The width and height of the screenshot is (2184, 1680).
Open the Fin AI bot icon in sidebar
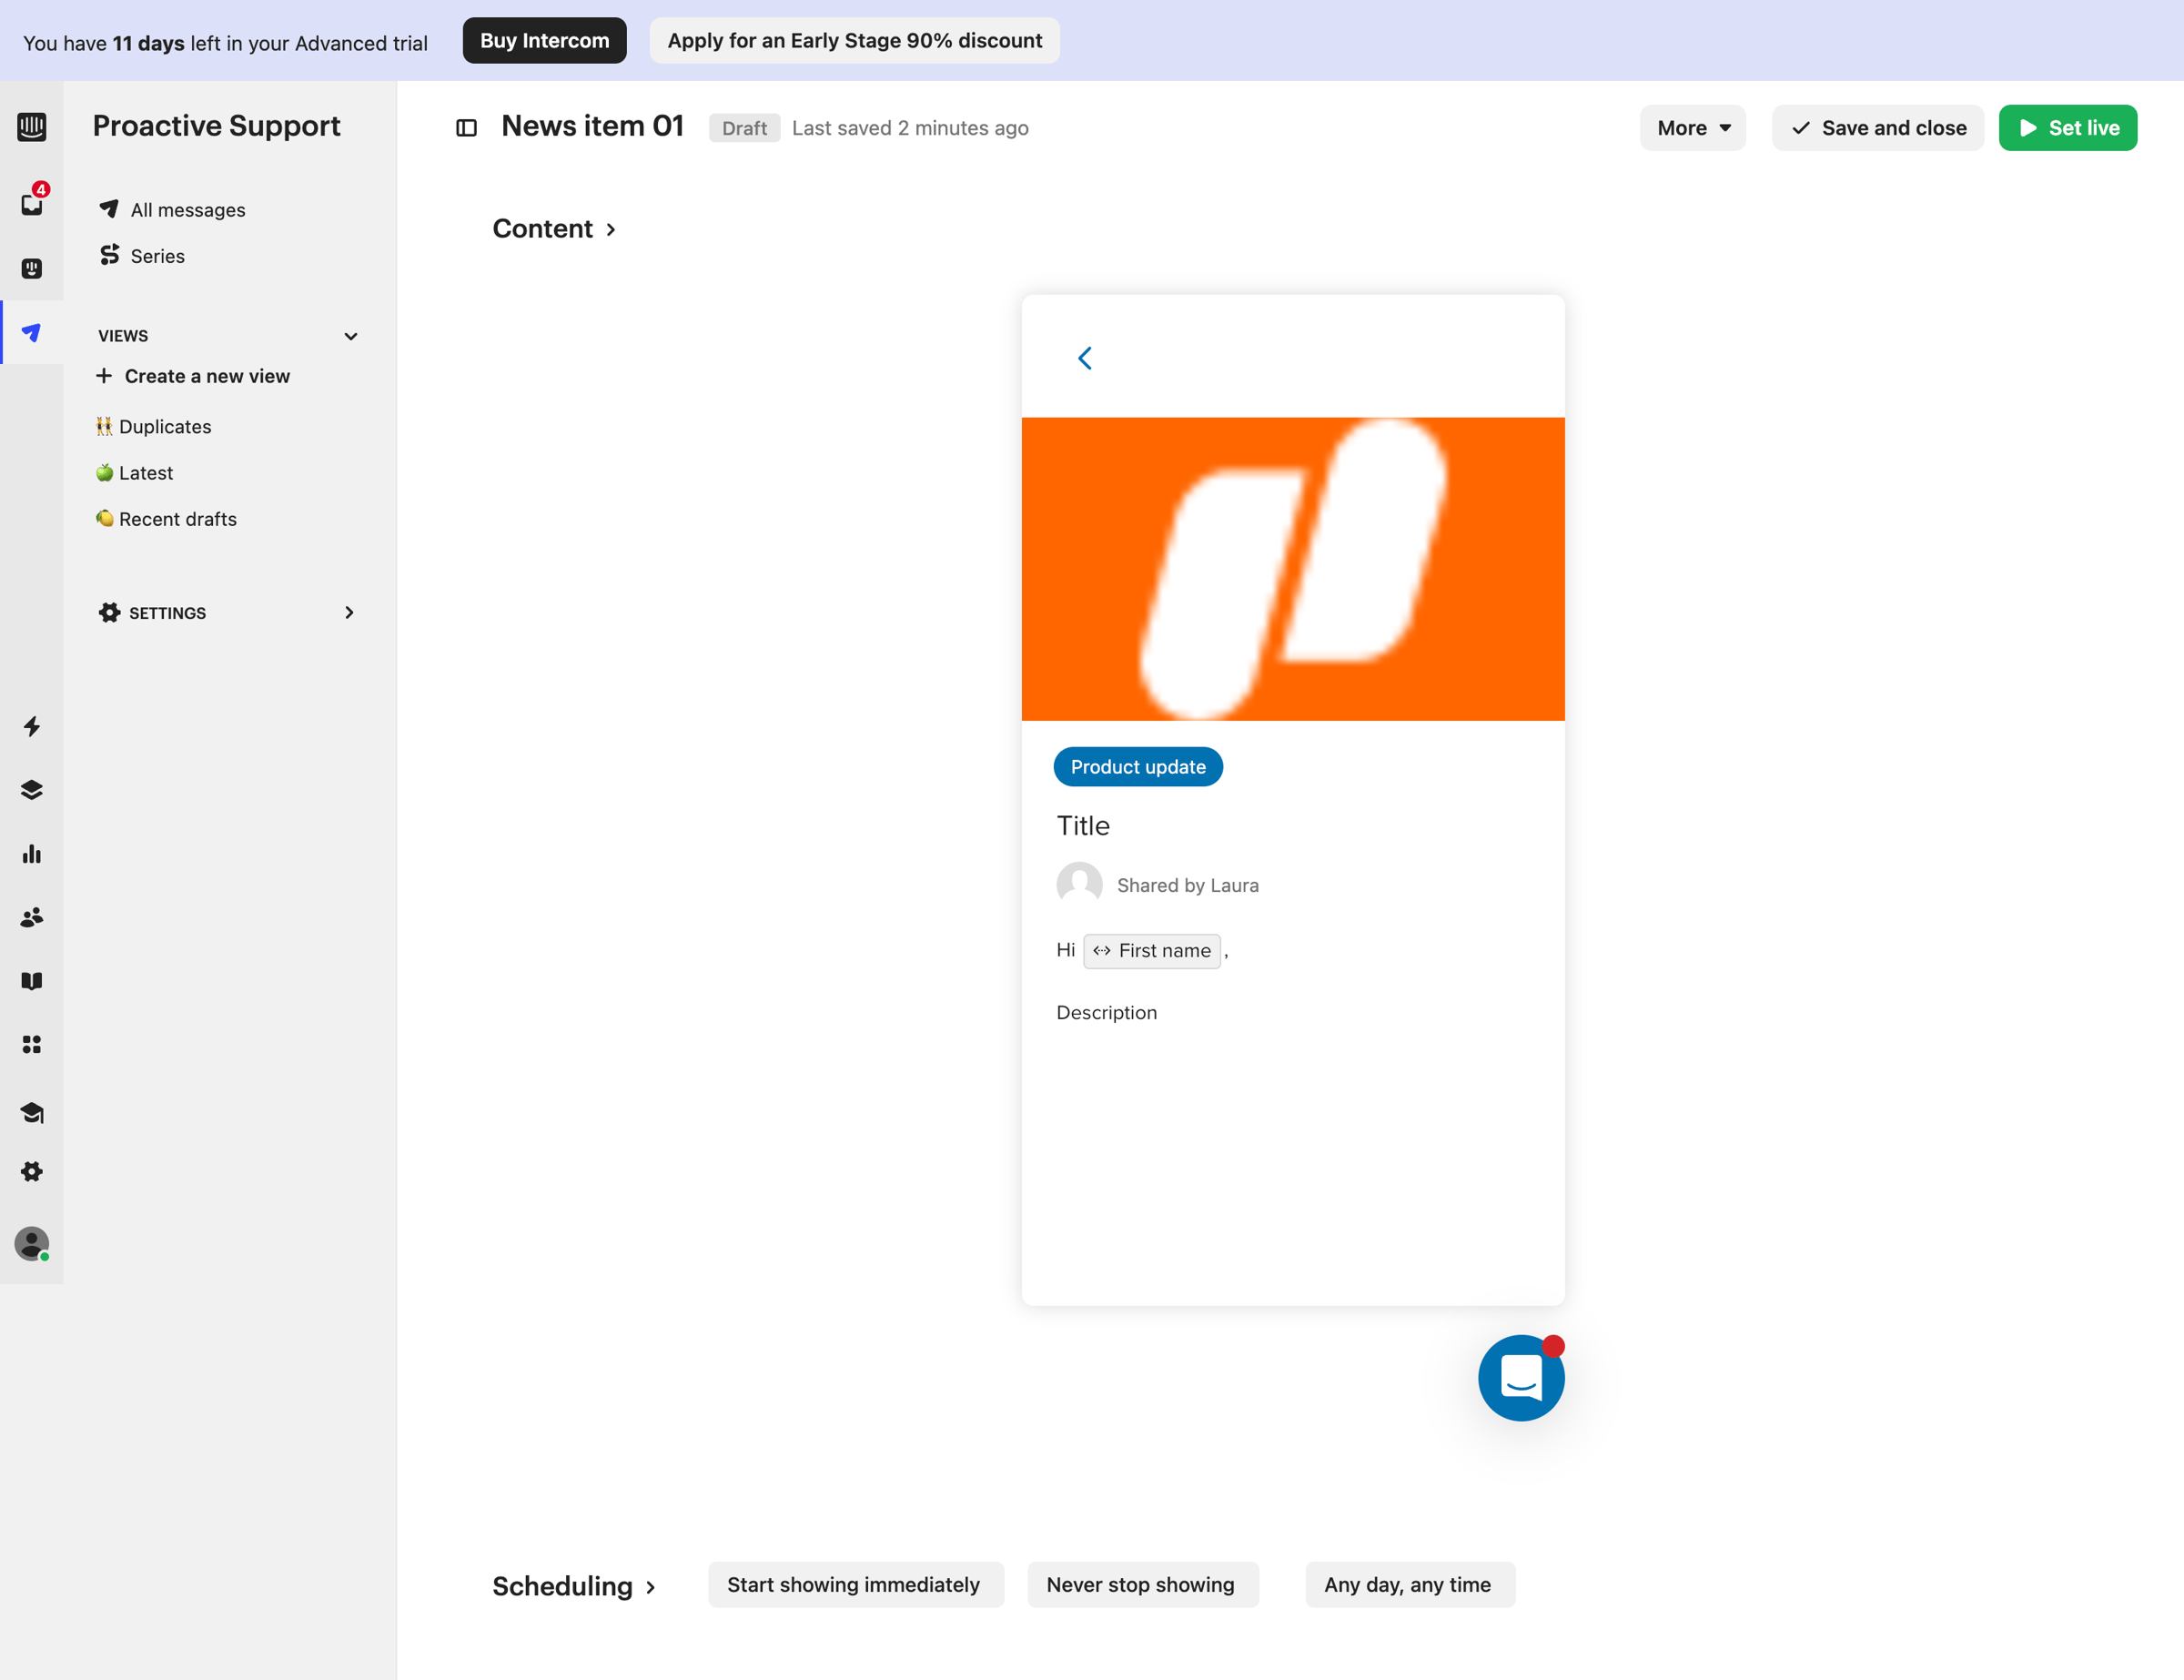click(x=31, y=268)
